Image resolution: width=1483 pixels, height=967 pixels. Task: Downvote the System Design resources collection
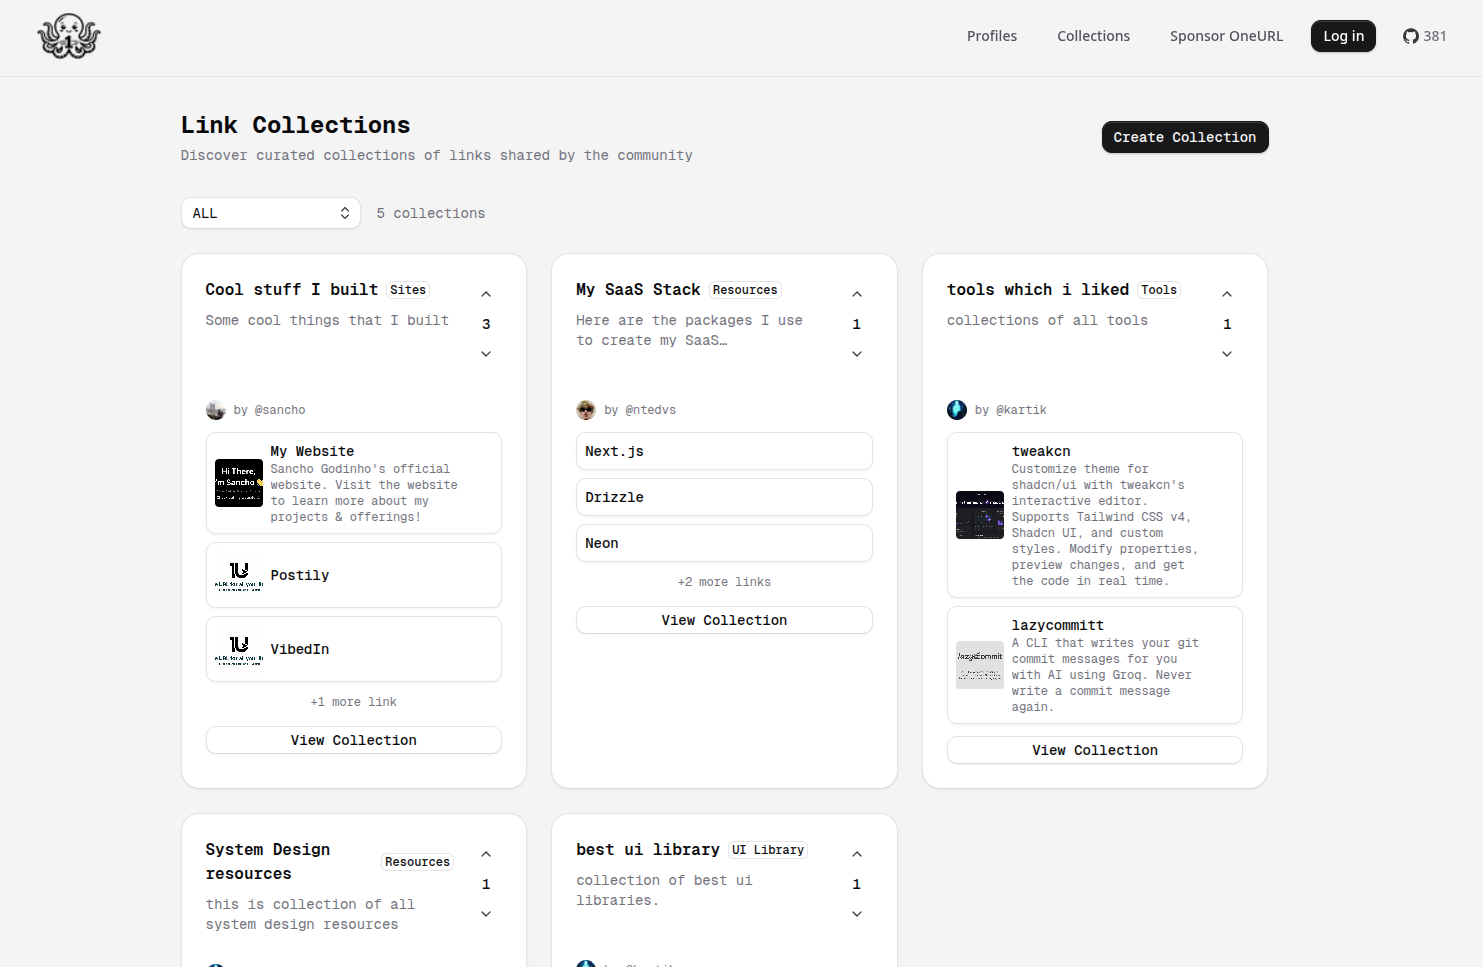(486, 914)
